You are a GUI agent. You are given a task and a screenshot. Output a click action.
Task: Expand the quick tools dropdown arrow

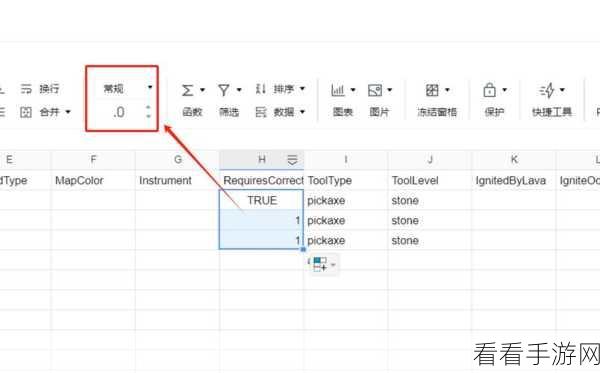pyautogui.click(x=562, y=90)
